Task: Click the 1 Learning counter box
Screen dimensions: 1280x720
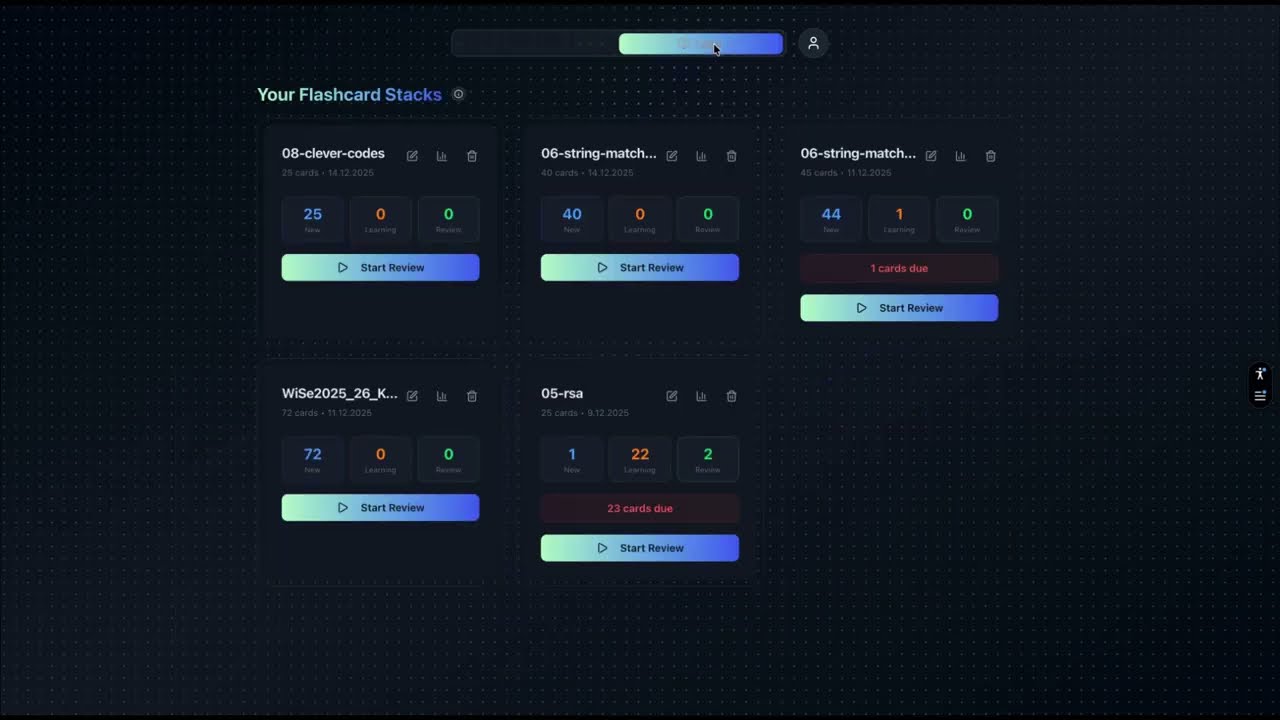Action: (x=899, y=220)
